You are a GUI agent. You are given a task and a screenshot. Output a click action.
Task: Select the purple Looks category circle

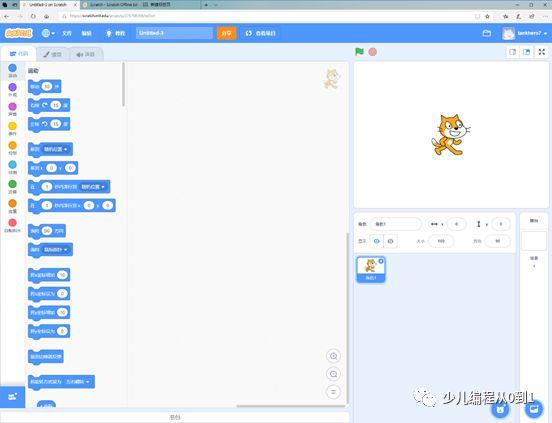12,87
